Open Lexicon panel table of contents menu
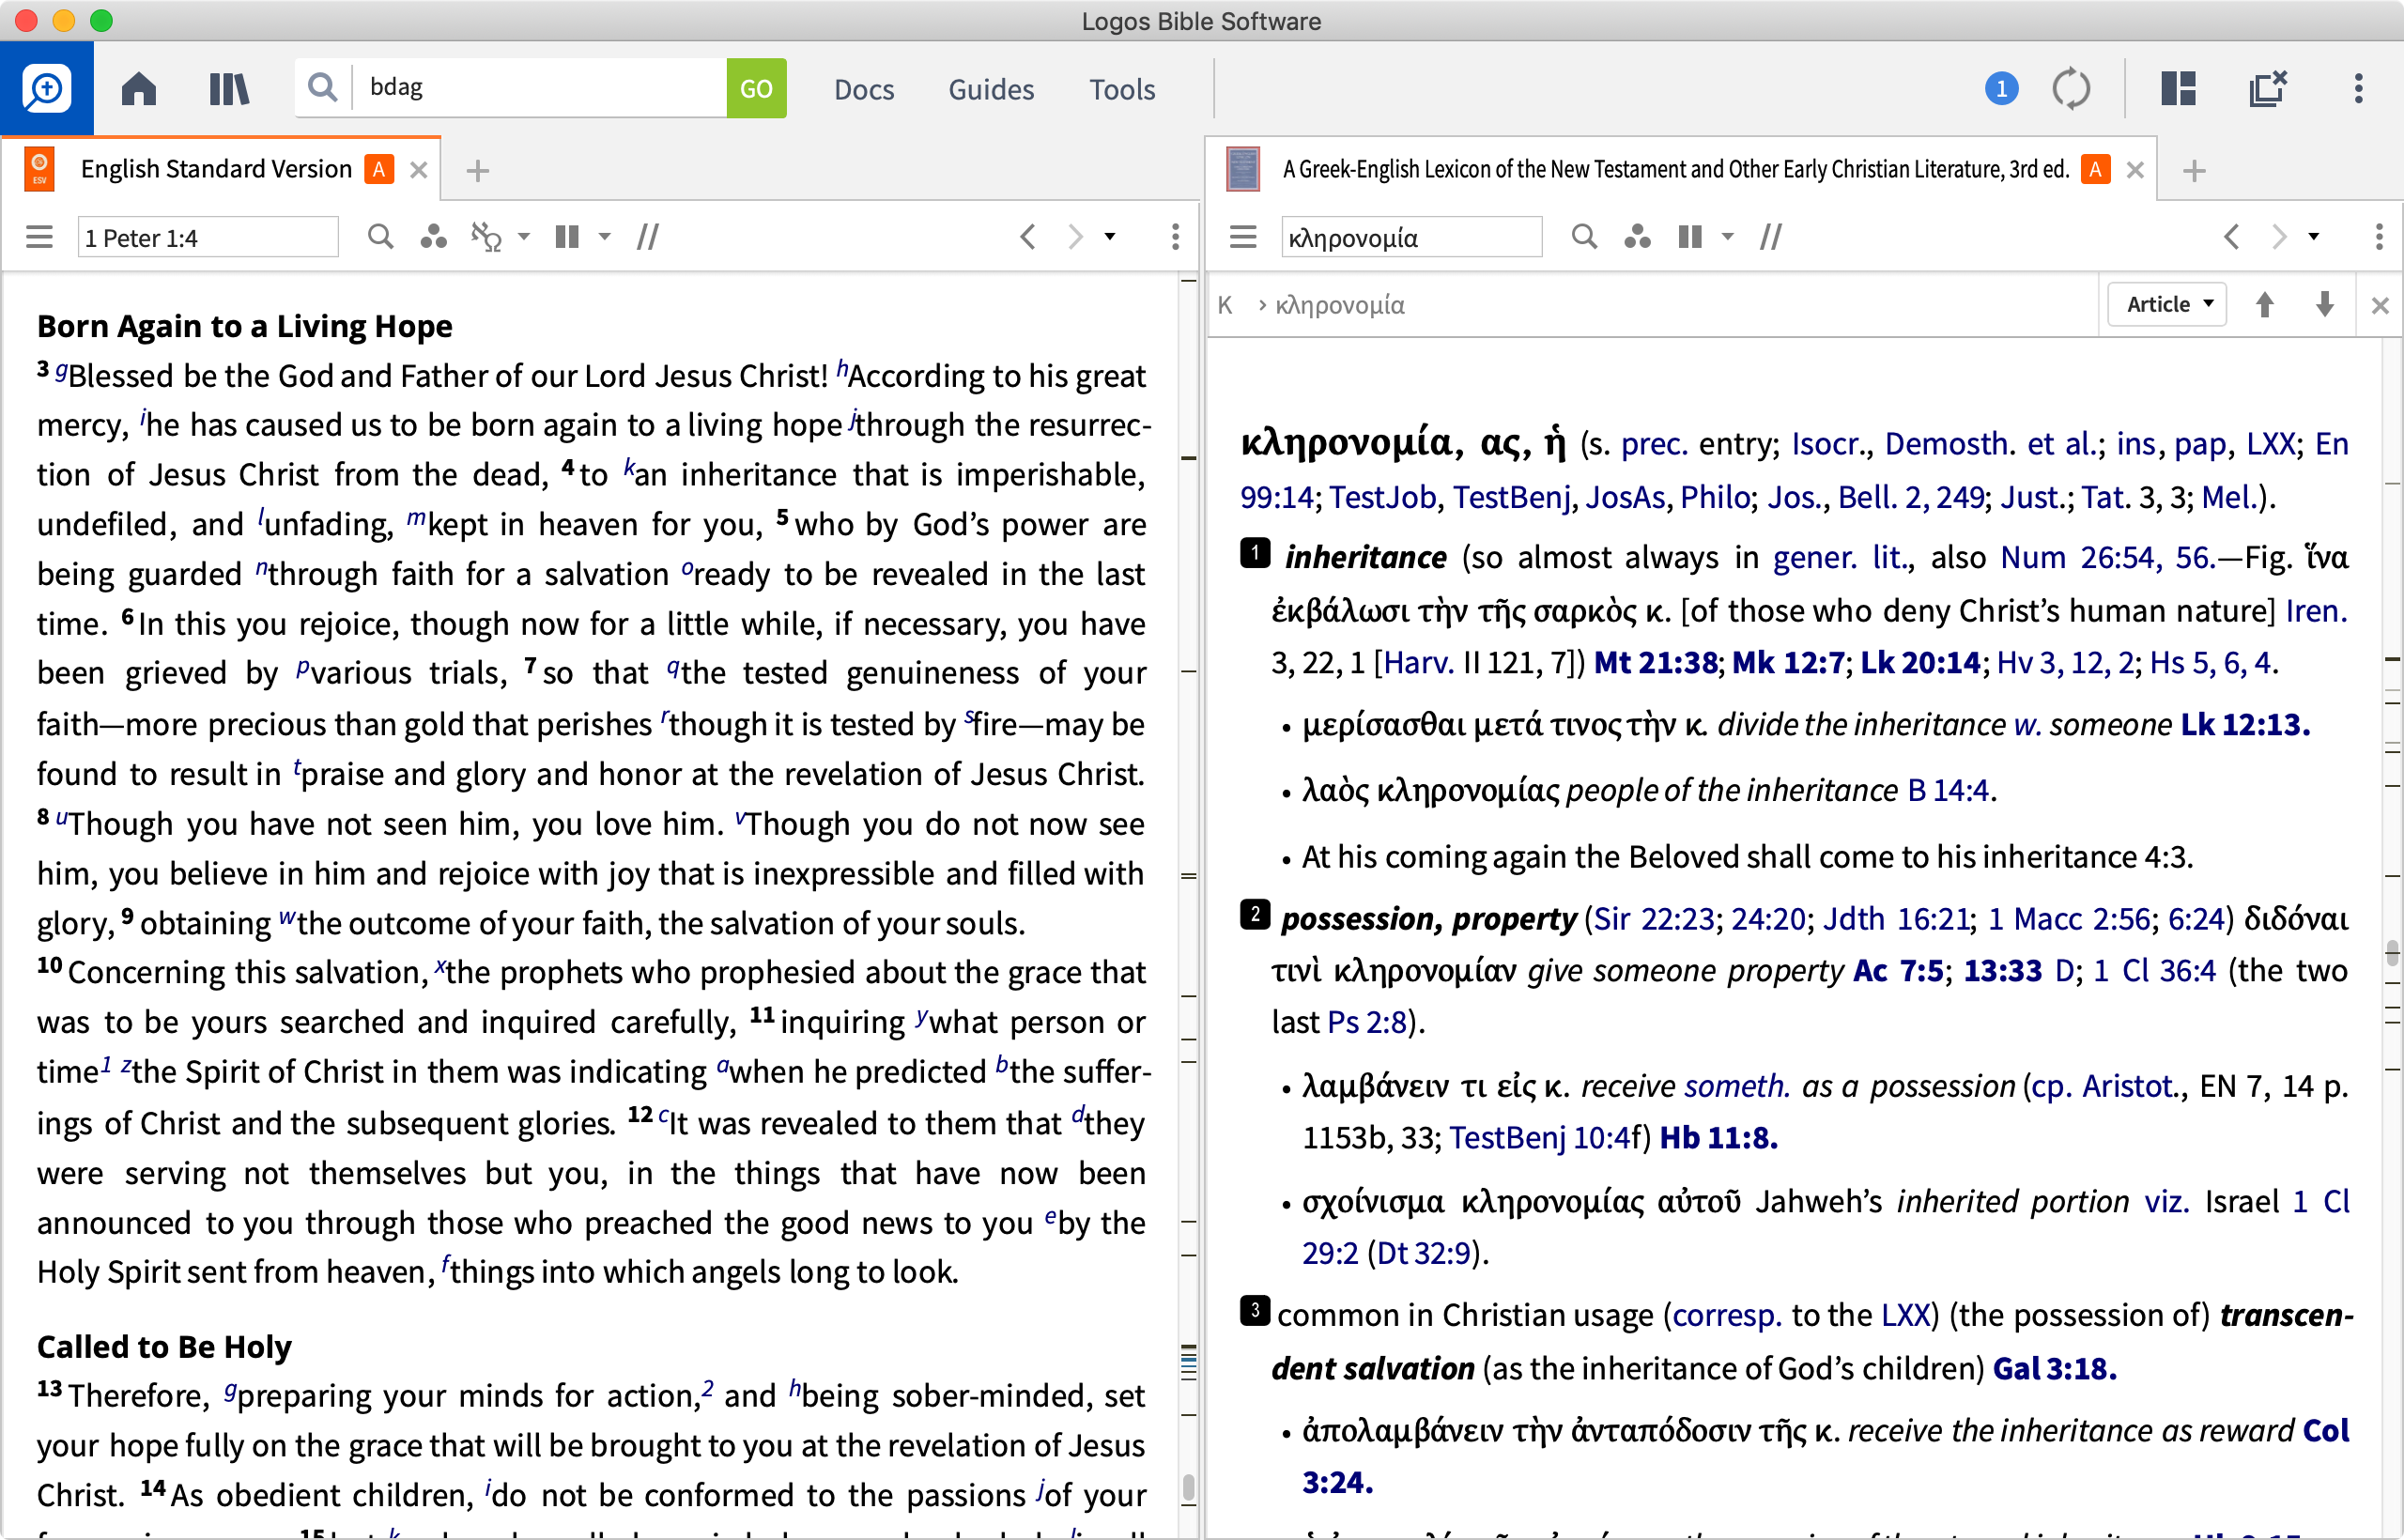Screen dimensions: 2404x1540 (x=1243, y=237)
